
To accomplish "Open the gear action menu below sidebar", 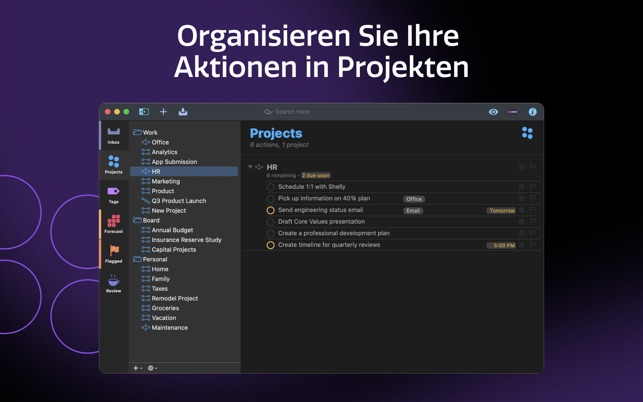I will click(152, 368).
